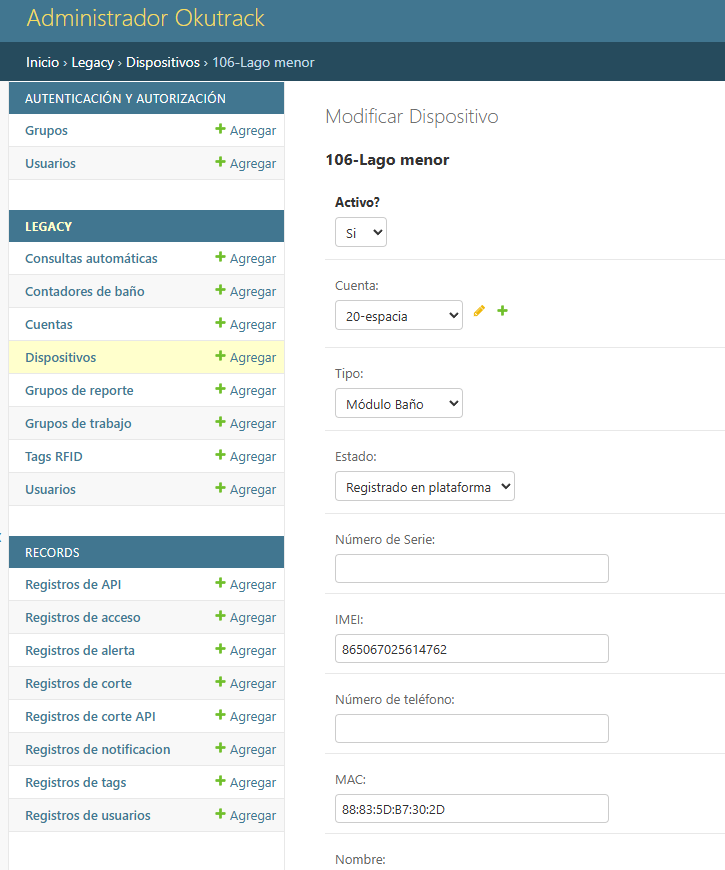
Task: Click the Número de Serie text field
Action: click(471, 569)
